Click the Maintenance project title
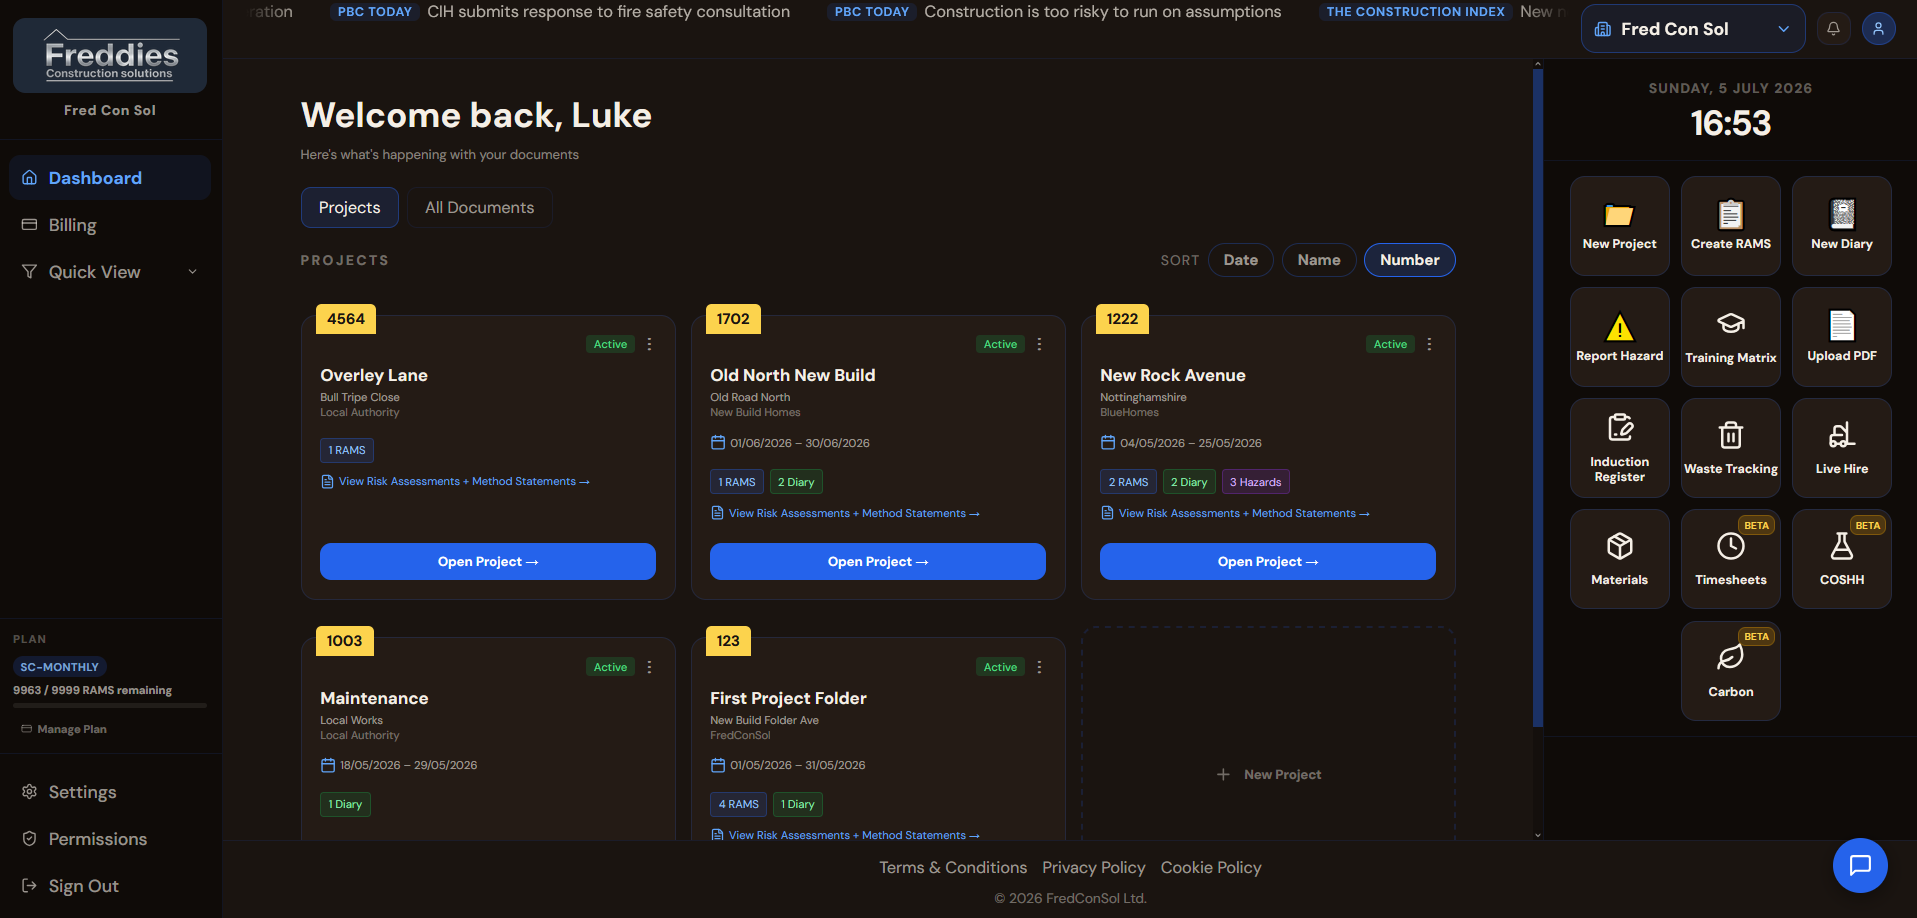Image resolution: width=1917 pixels, height=918 pixels. [374, 699]
